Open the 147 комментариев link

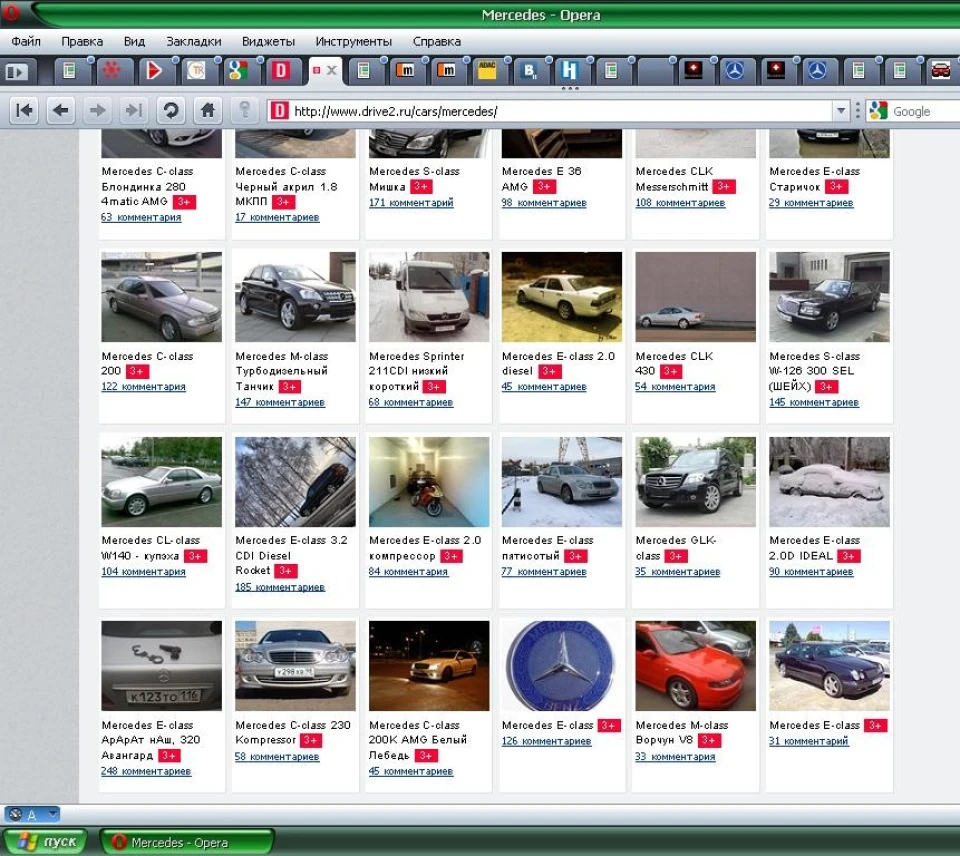click(280, 402)
